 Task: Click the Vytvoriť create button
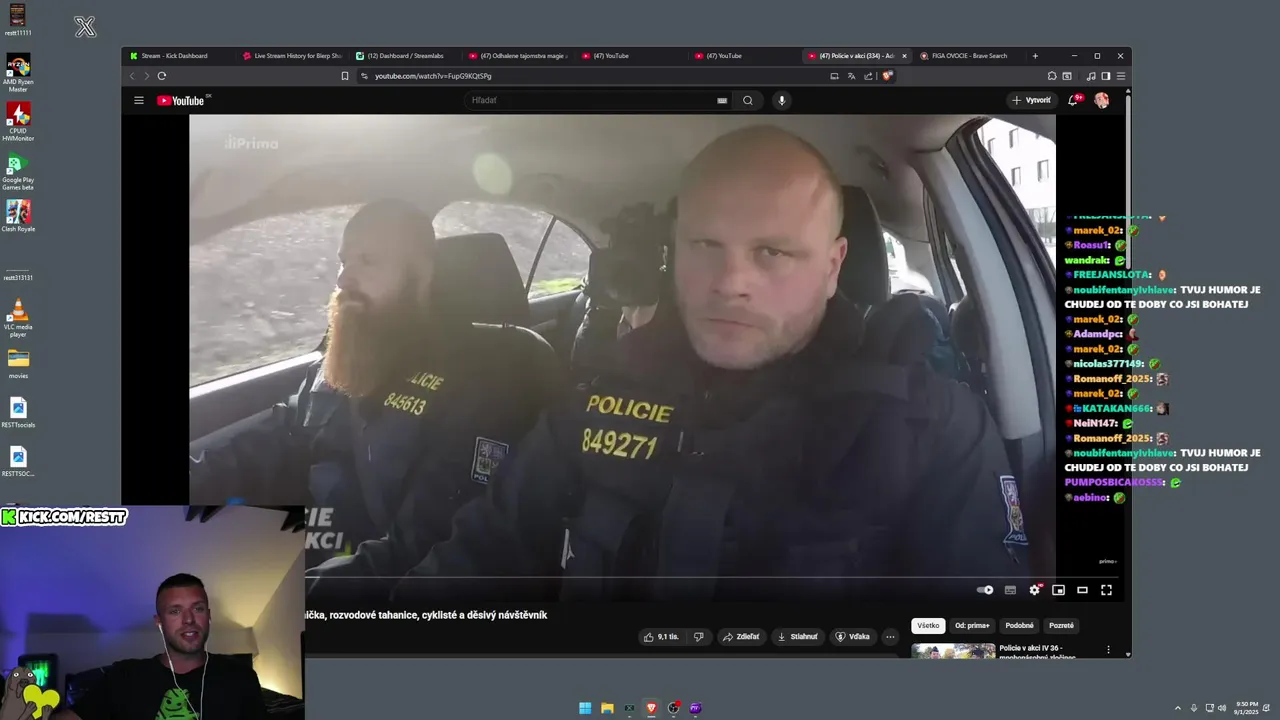(x=1031, y=100)
